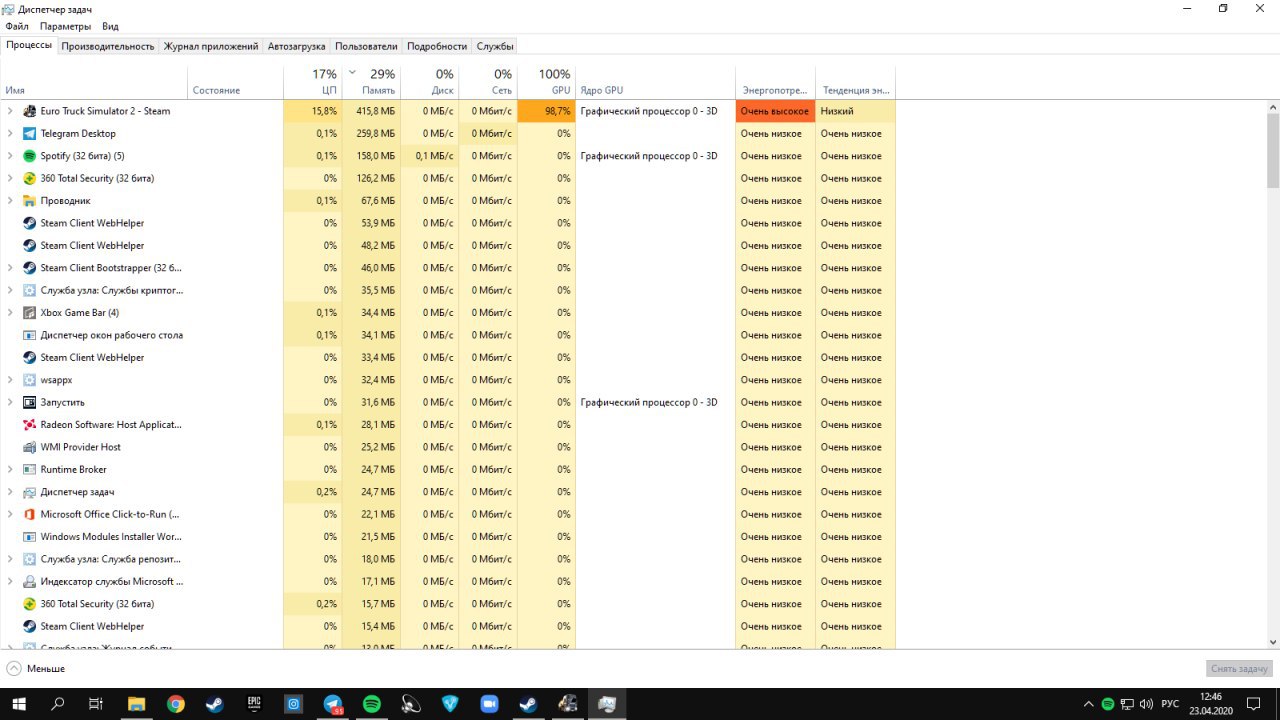Screen dimensions: 1280x720
Task: Sort processes by GPU column header
Action: pyautogui.click(x=547, y=82)
